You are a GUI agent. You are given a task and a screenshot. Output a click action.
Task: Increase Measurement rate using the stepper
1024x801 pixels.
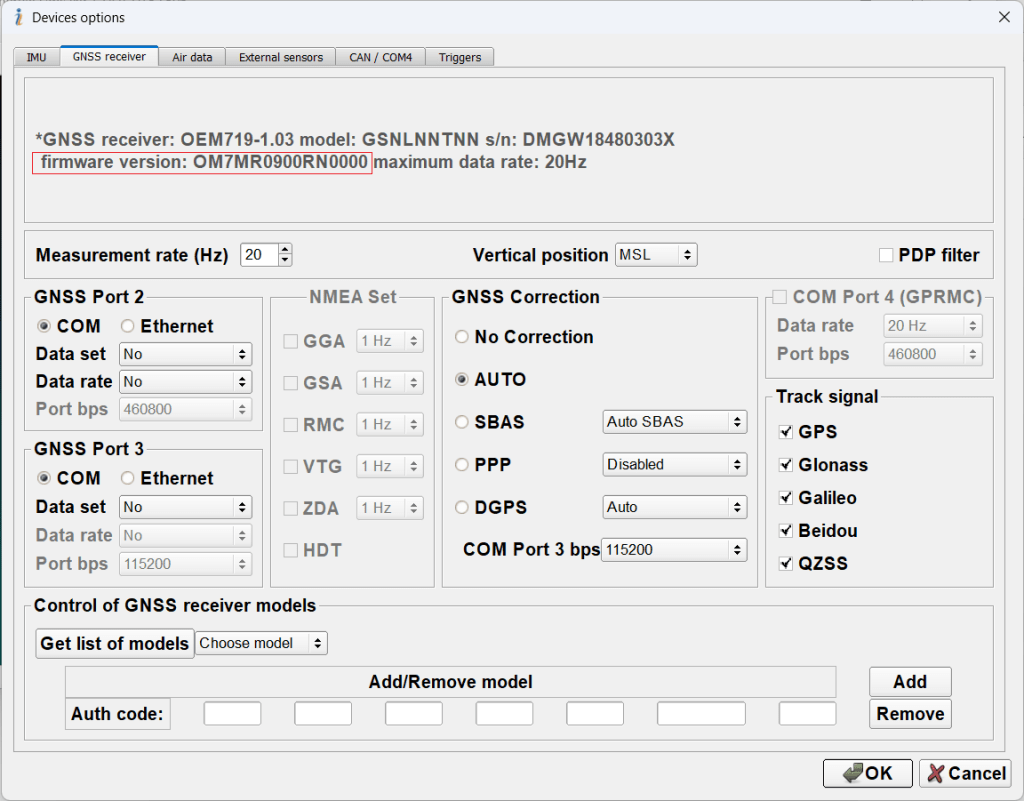coord(283,249)
